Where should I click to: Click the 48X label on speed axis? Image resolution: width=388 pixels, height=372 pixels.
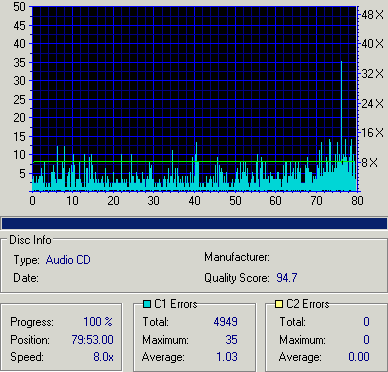pos(373,14)
